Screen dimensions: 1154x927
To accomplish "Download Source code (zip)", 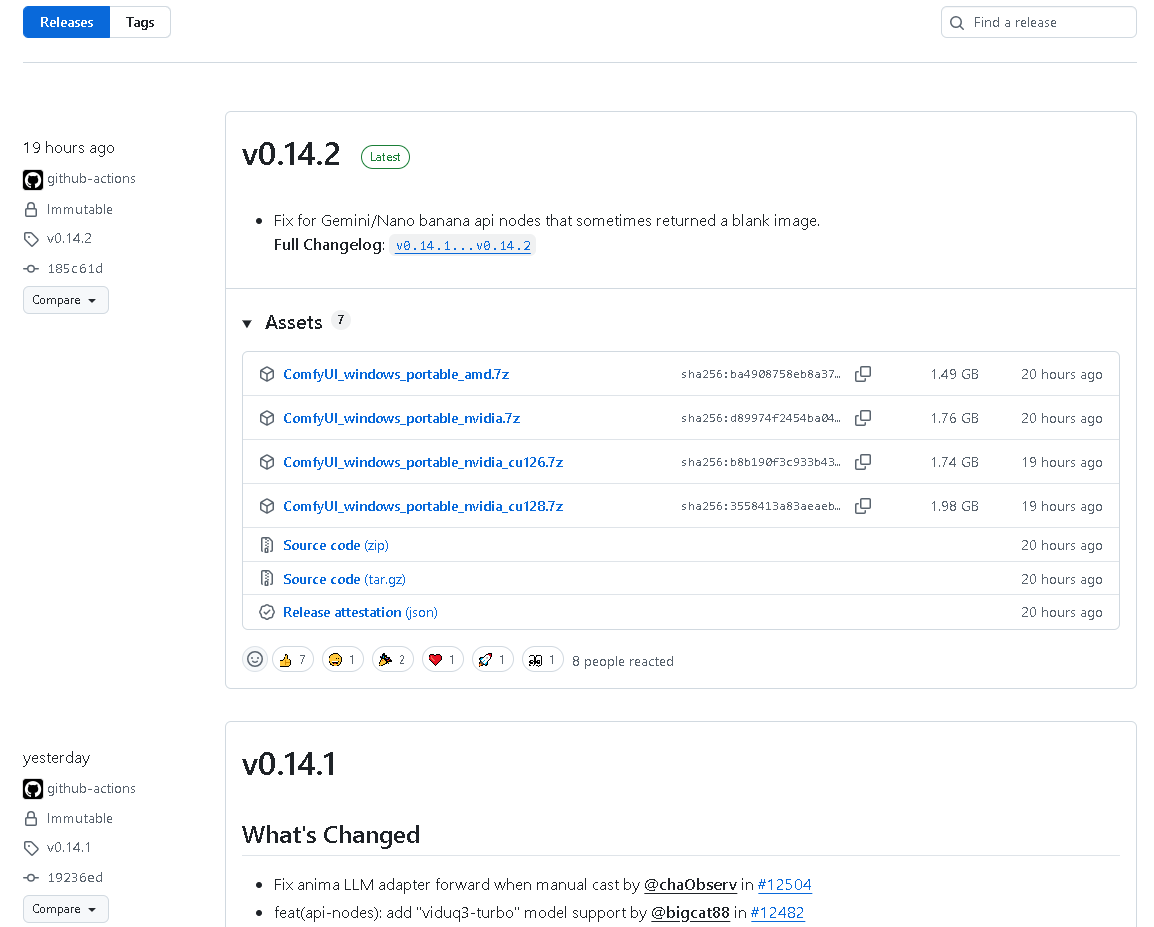I will 336,545.
